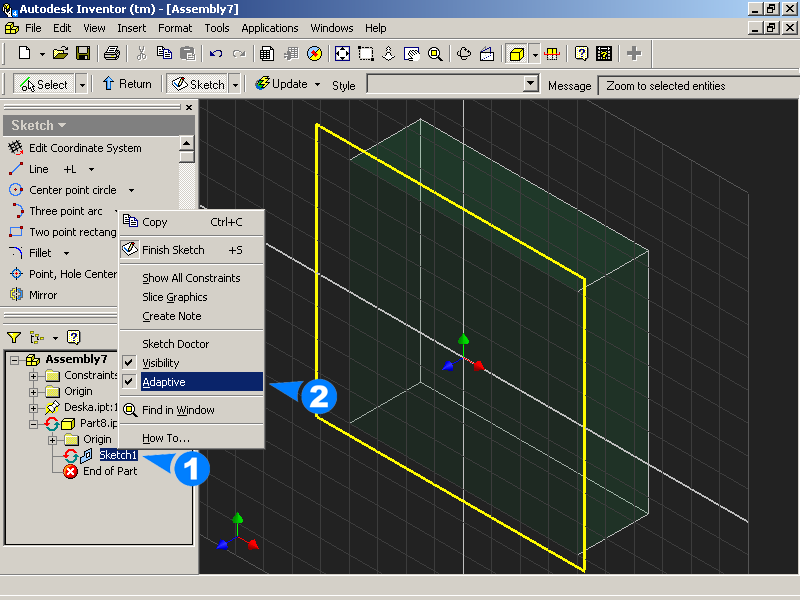Open the Center point circle flyout arrow
Image resolution: width=800 pixels, height=600 pixels.
click(131, 190)
